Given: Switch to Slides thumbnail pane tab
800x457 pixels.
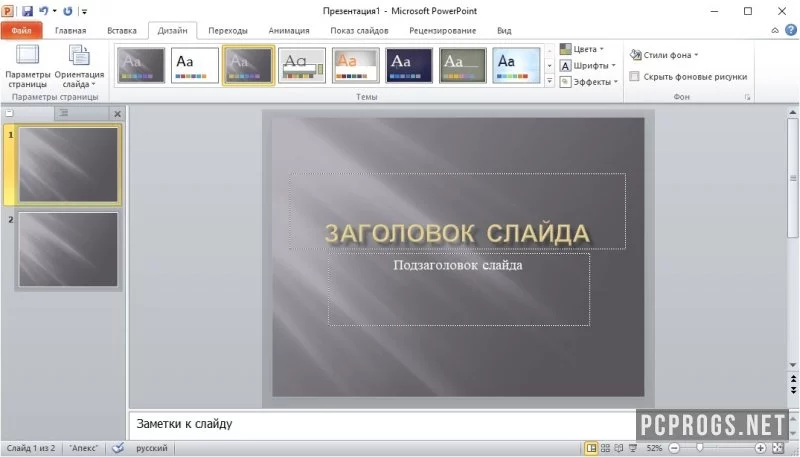Looking at the screenshot, I should tap(10, 113).
